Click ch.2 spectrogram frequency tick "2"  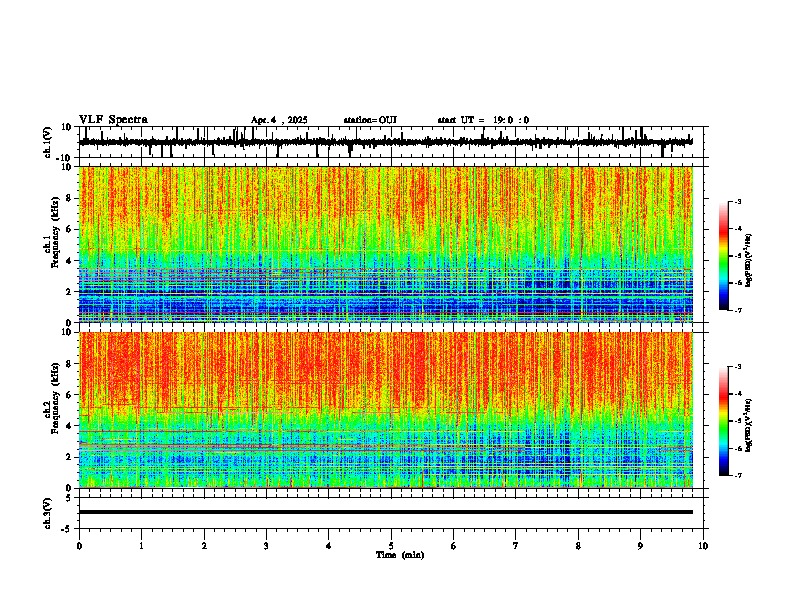[x=70, y=457]
